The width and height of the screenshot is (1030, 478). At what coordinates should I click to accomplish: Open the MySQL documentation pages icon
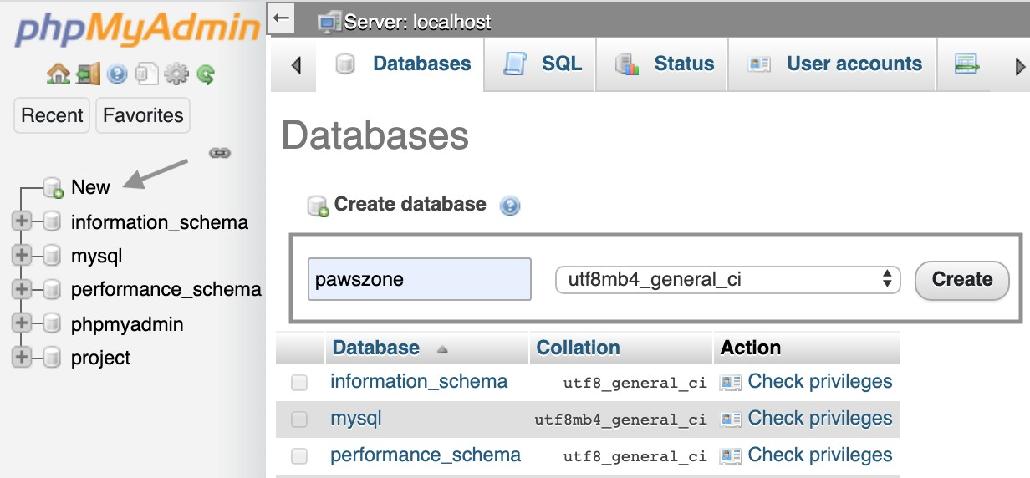click(x=146, y=75)
